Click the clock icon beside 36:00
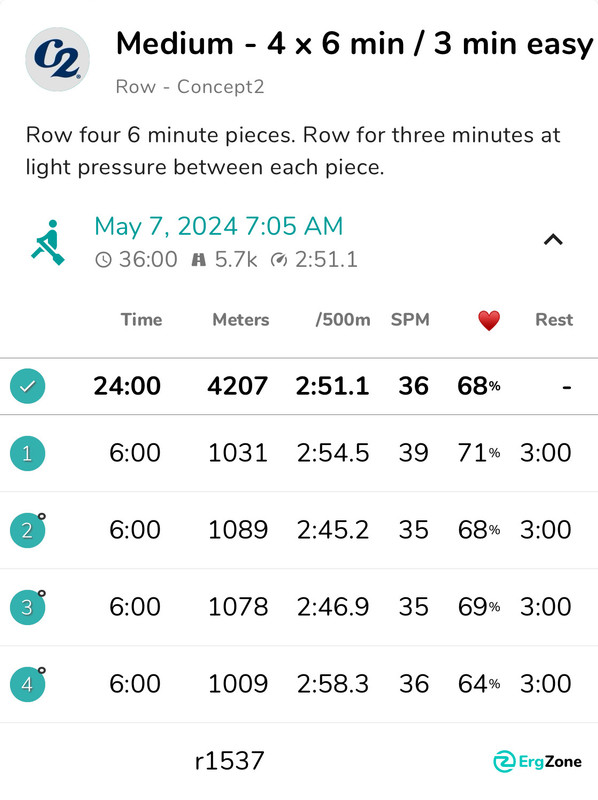 [103, 260]
